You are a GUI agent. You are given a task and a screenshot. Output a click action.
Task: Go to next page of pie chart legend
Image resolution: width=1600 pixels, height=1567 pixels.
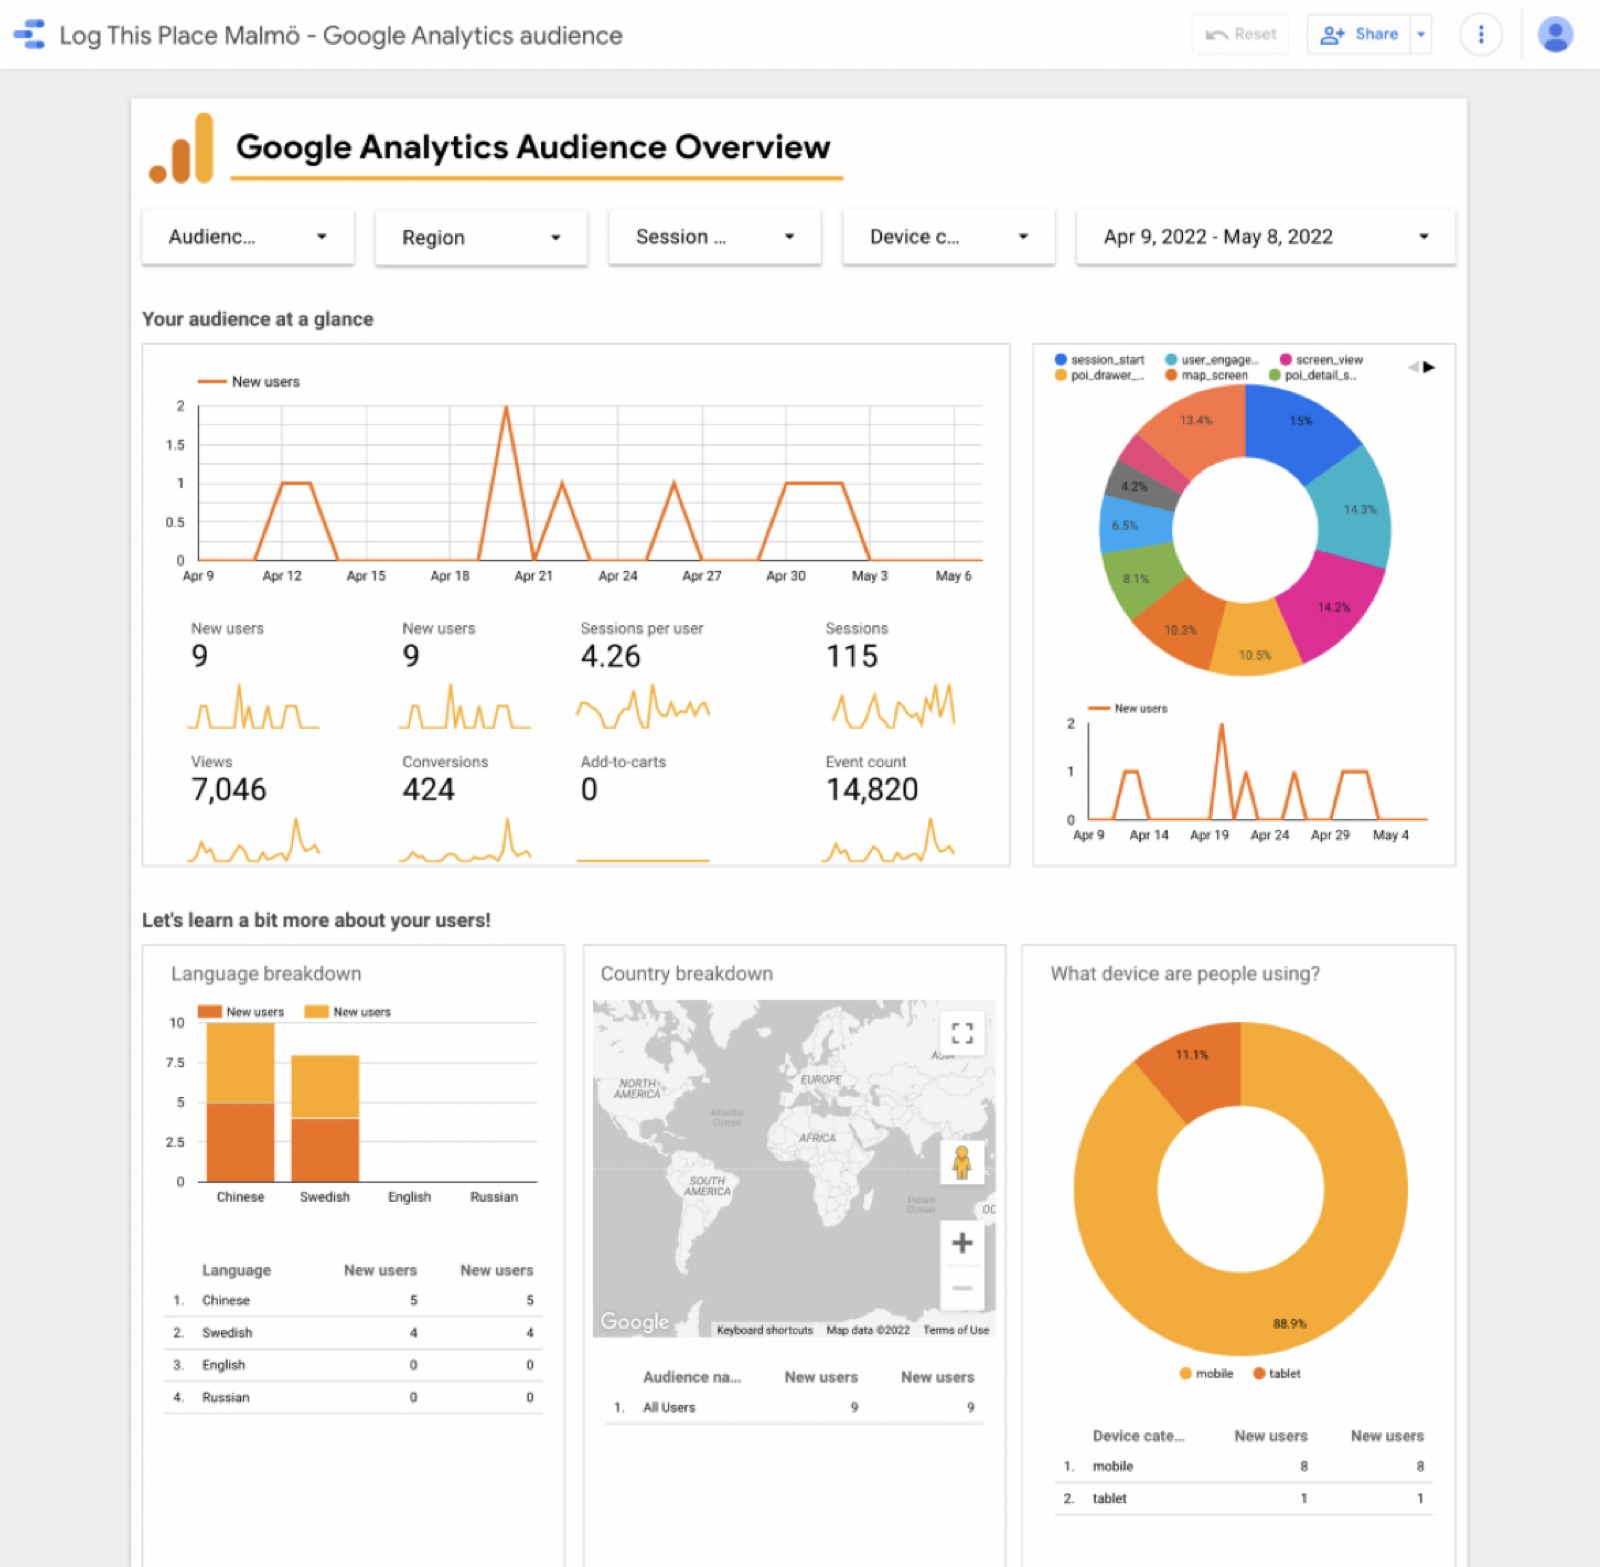pos(1430,367)
